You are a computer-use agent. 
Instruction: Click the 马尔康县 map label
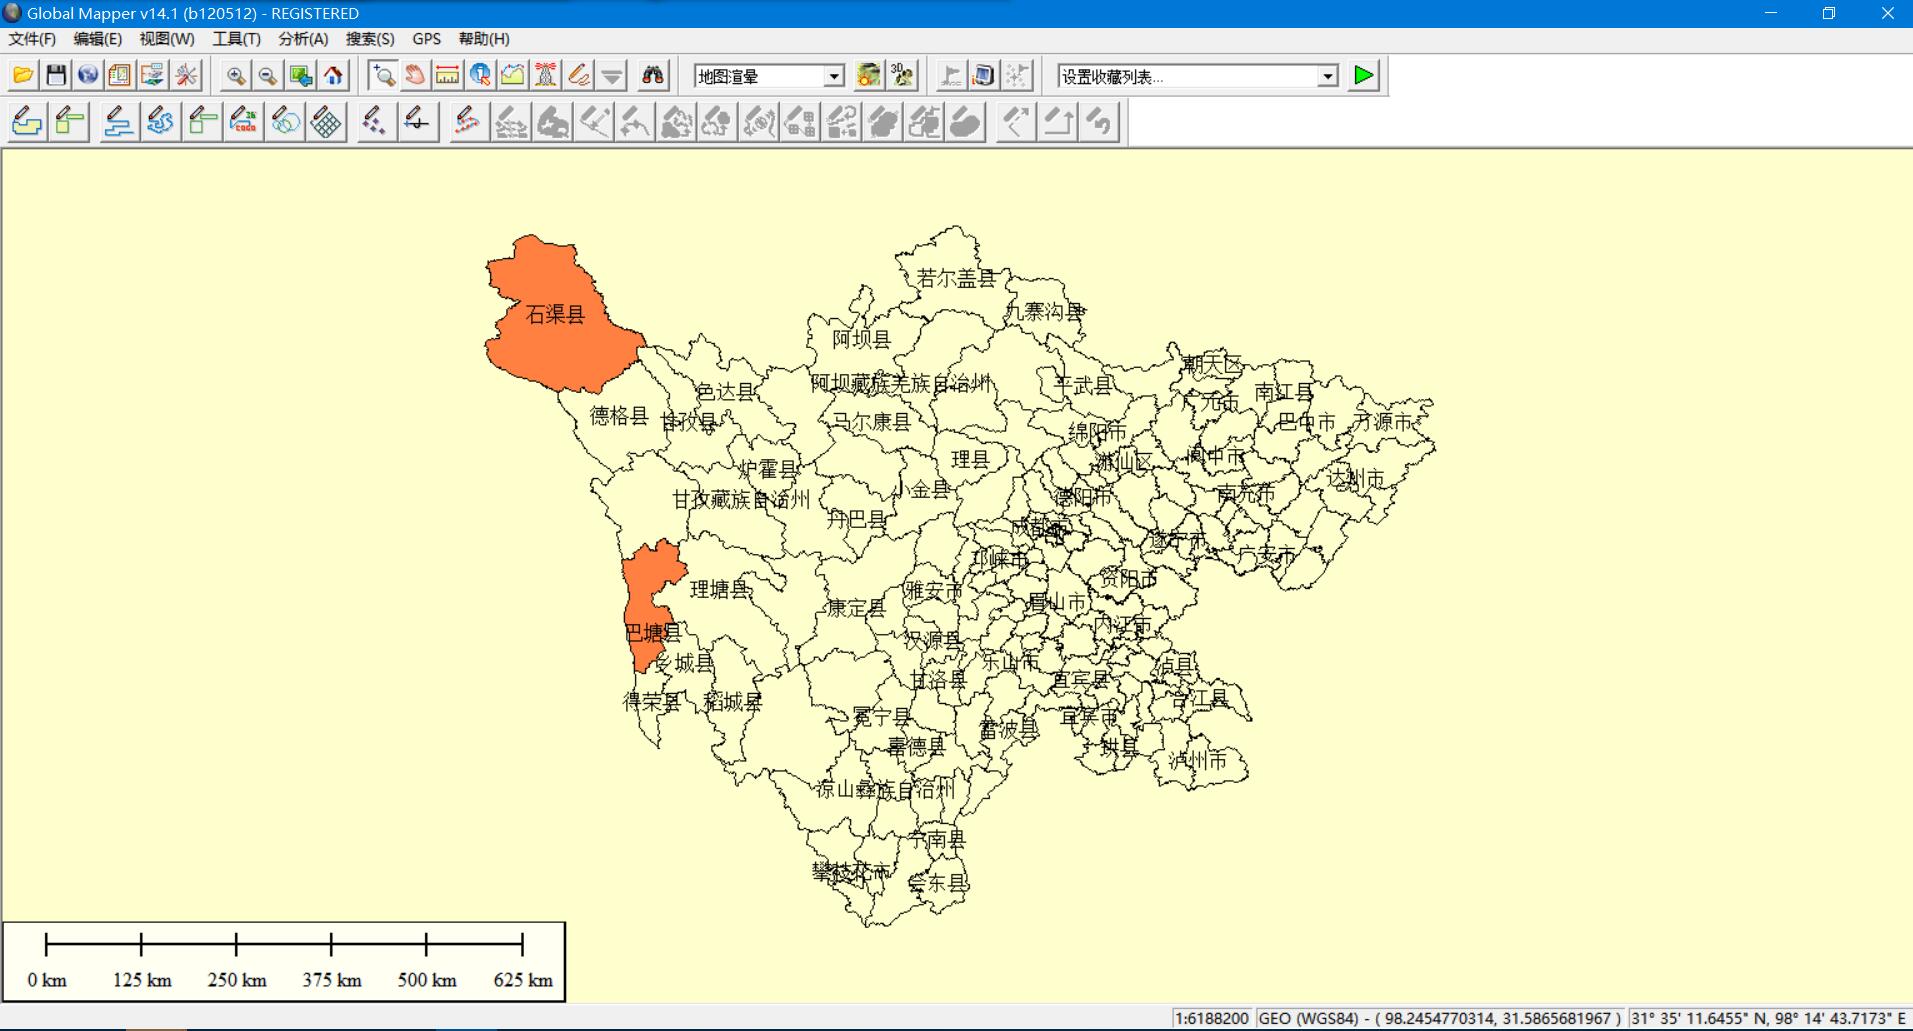pyautogui.click(x=872, y=422)
